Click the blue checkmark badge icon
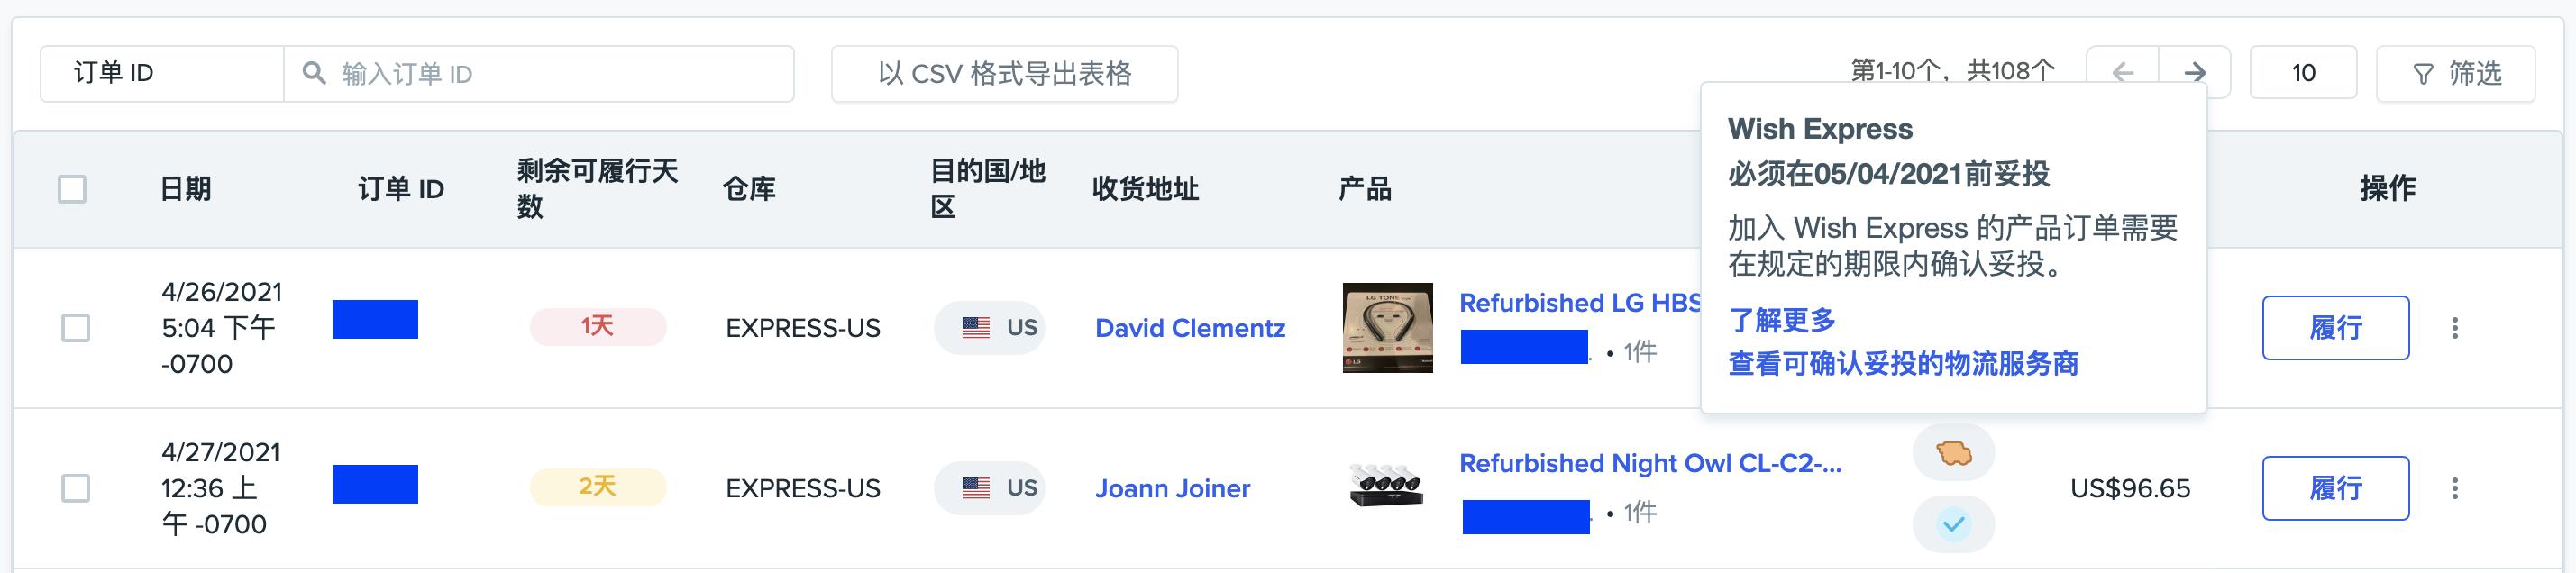The image size is (2576, 573). [x=1953, y=524]
